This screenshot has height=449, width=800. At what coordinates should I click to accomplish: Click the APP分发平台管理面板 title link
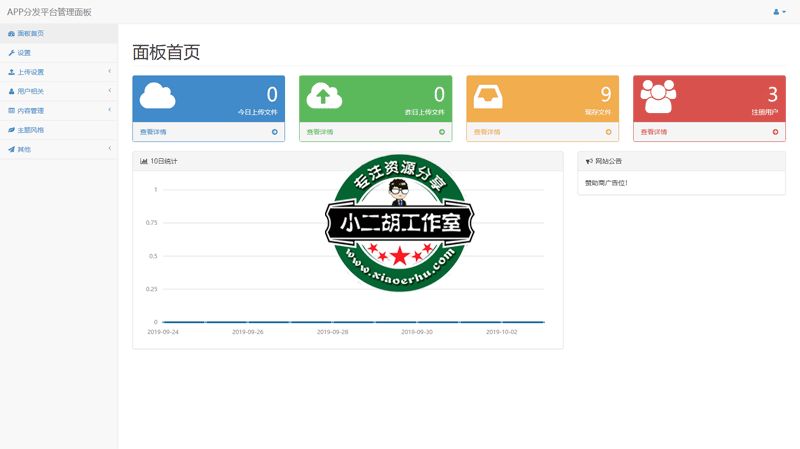tap(49, 12)
